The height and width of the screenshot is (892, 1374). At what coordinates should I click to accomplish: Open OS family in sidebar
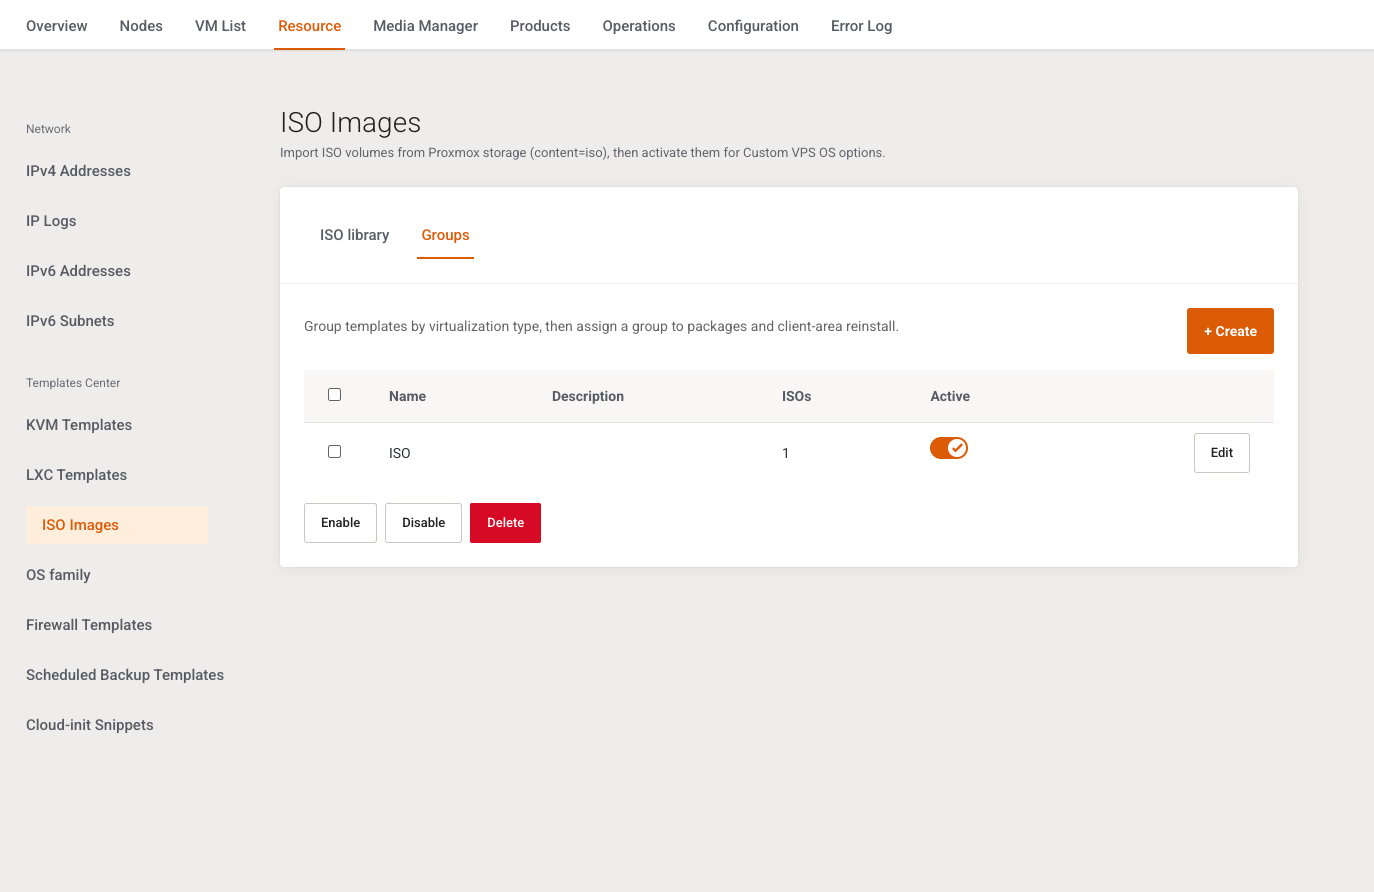pos(58,575)
